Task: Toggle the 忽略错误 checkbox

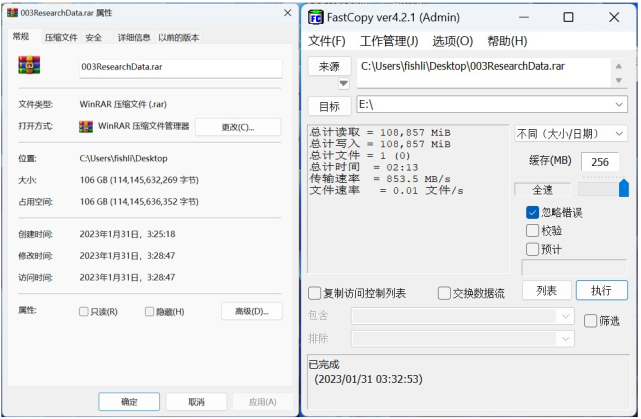Action: pos(532,212)
